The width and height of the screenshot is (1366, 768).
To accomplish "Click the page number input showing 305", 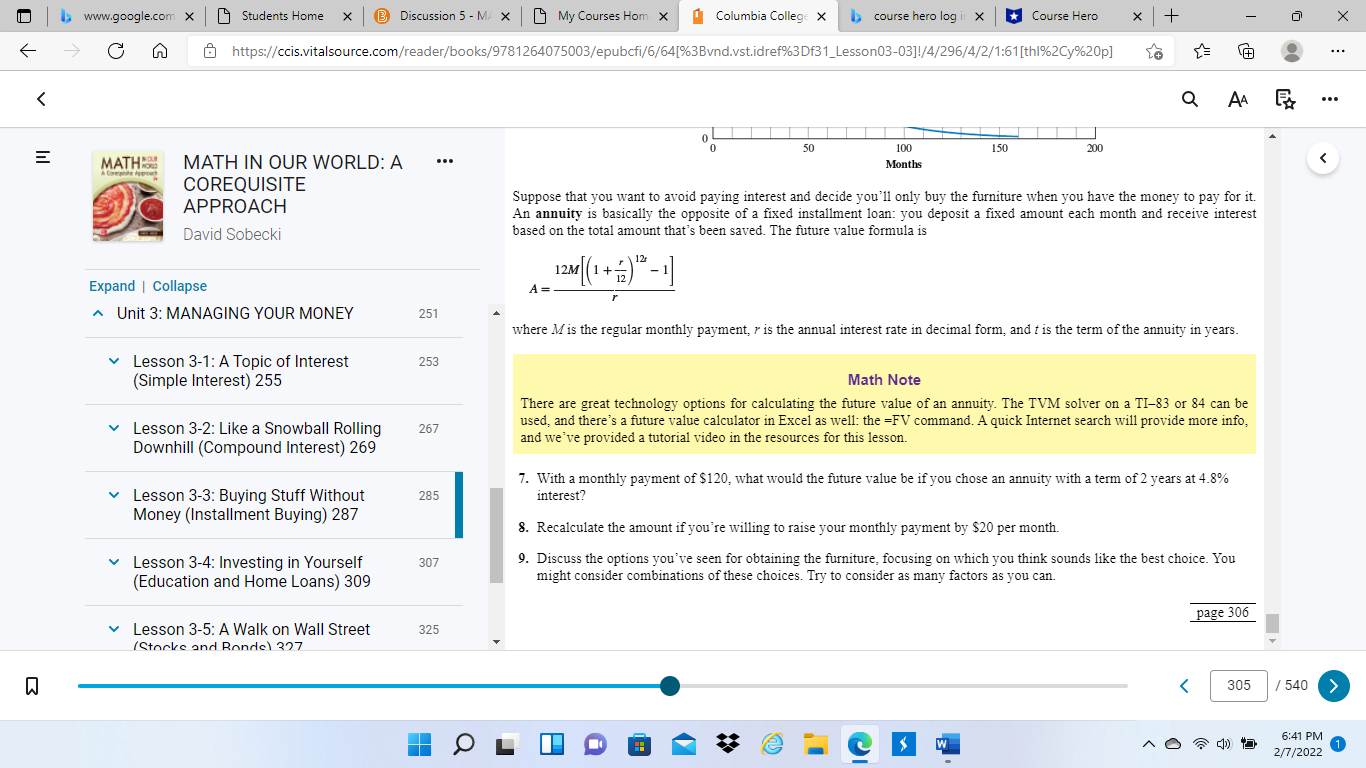I will [1238, 686].
